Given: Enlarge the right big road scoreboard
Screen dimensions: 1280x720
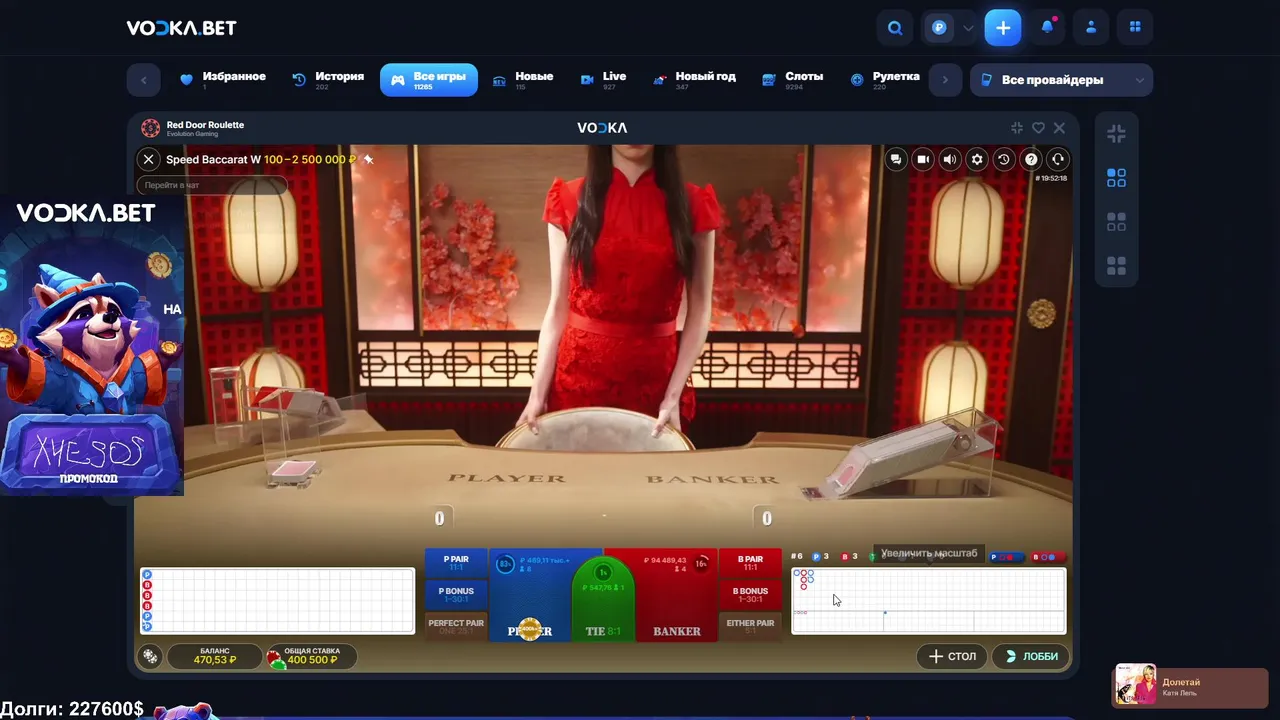Looking at the screenshot, I should pos(929,601).
